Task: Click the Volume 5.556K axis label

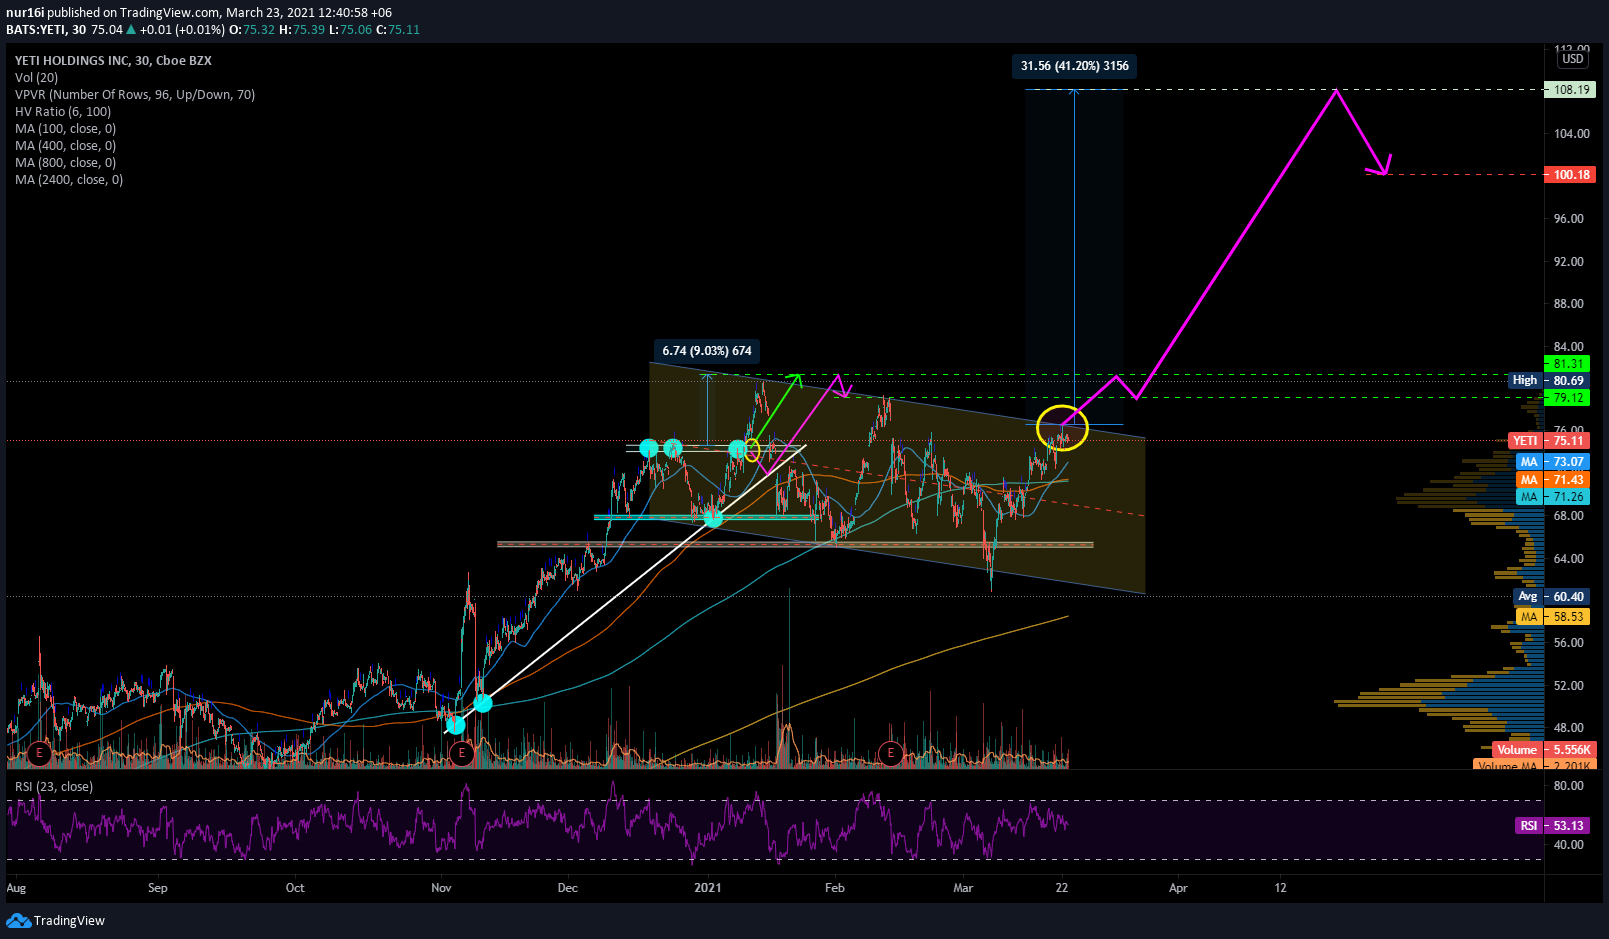Action: click(x=1543, y=750)
